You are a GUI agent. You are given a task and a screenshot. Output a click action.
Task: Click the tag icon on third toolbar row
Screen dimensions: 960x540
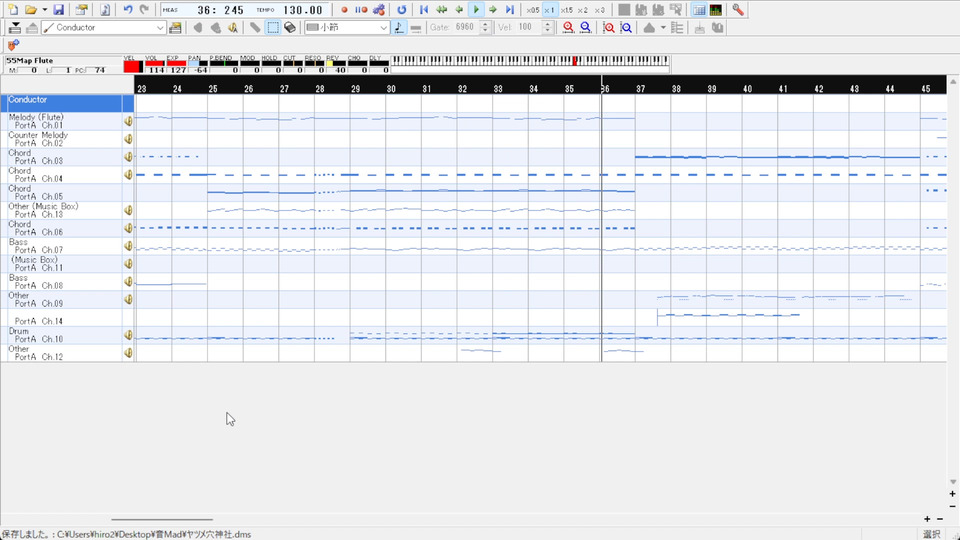(13, 45)
